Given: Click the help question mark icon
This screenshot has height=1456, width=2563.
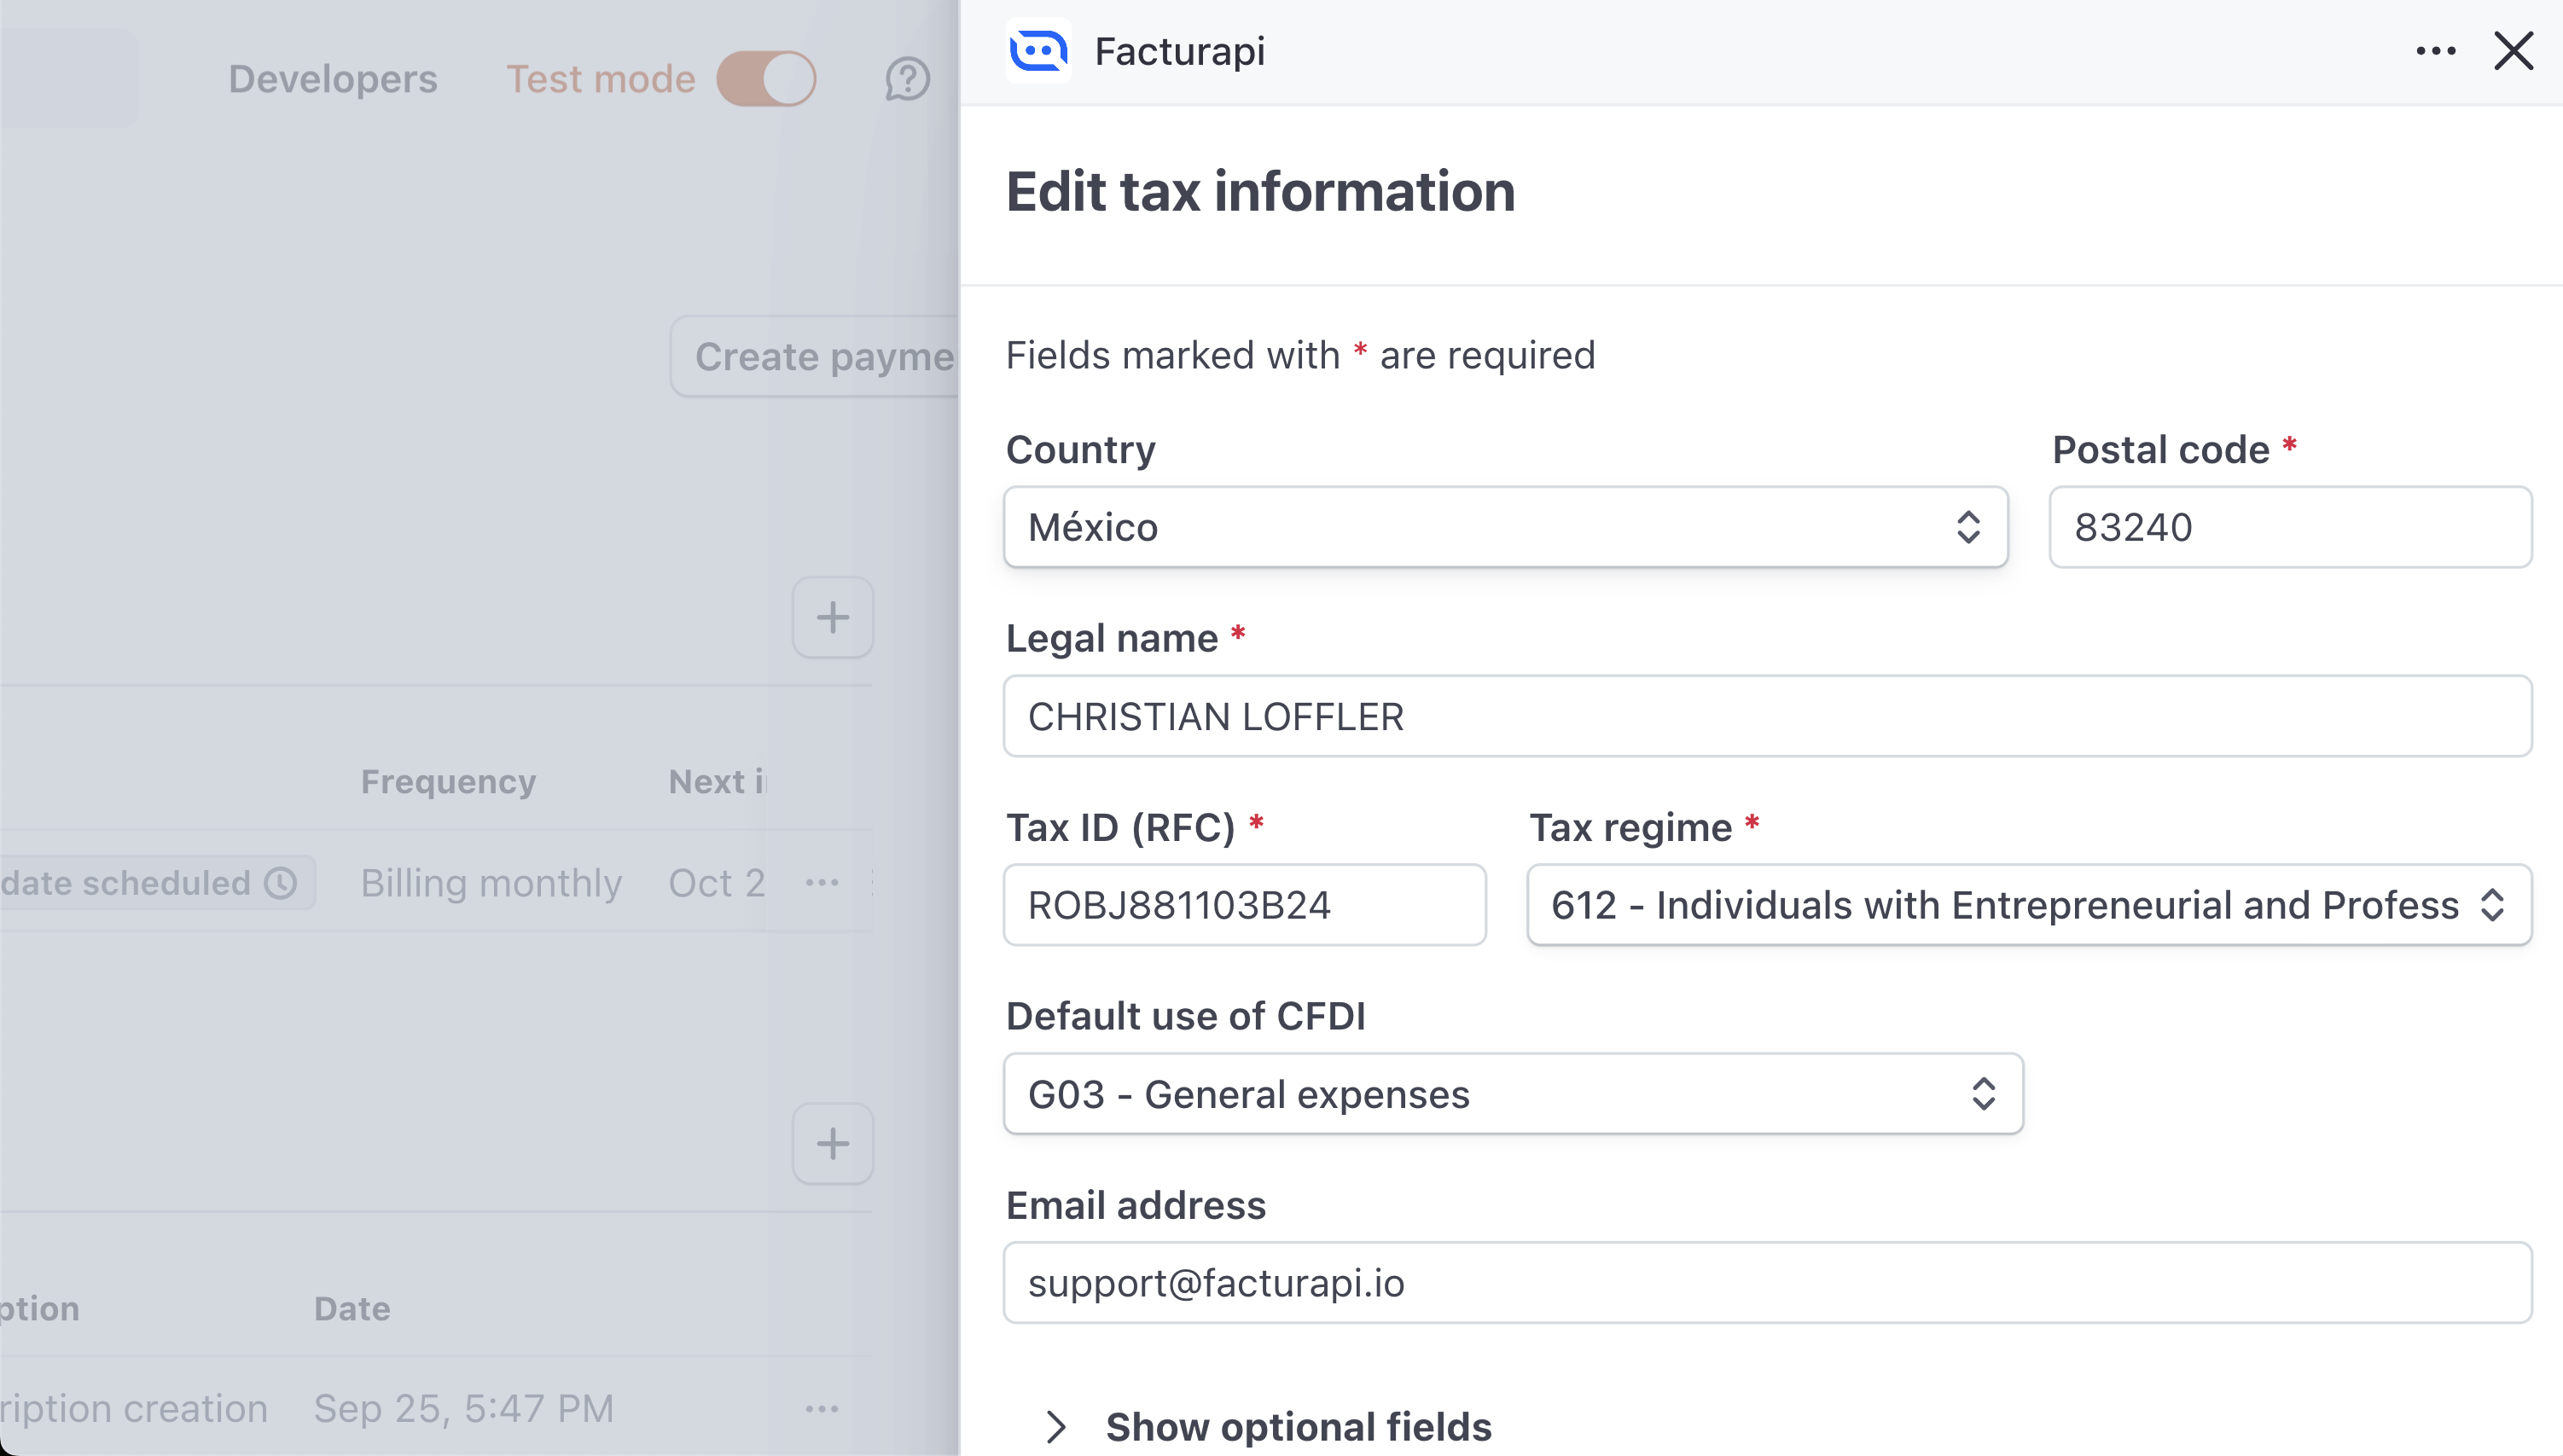Looking at the screenshot, I should pyautogui.click(x=906, y=79).
